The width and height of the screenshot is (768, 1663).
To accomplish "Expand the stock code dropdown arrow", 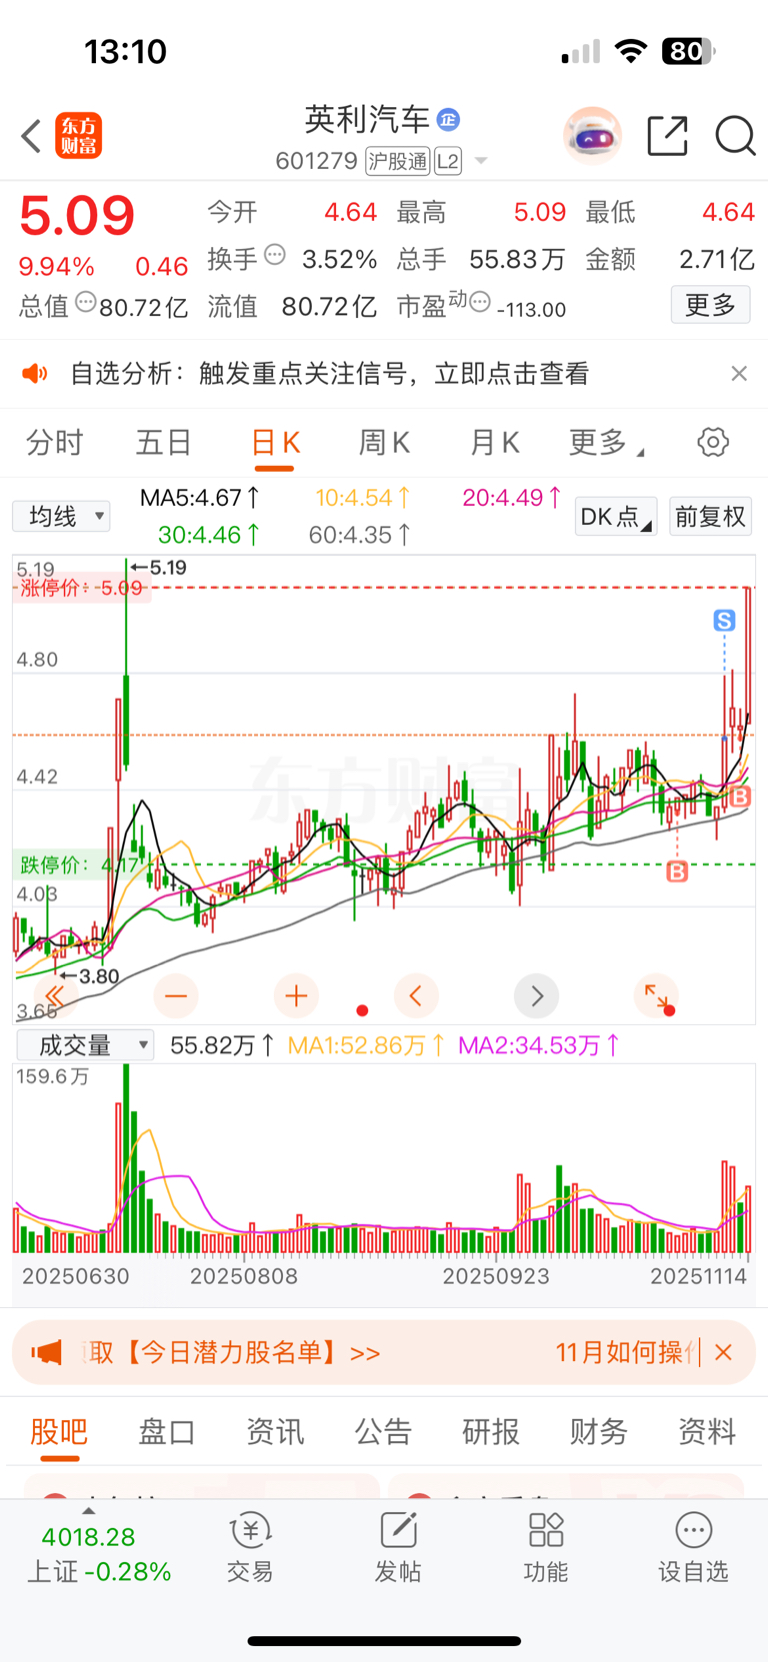I will pos(480,161).
